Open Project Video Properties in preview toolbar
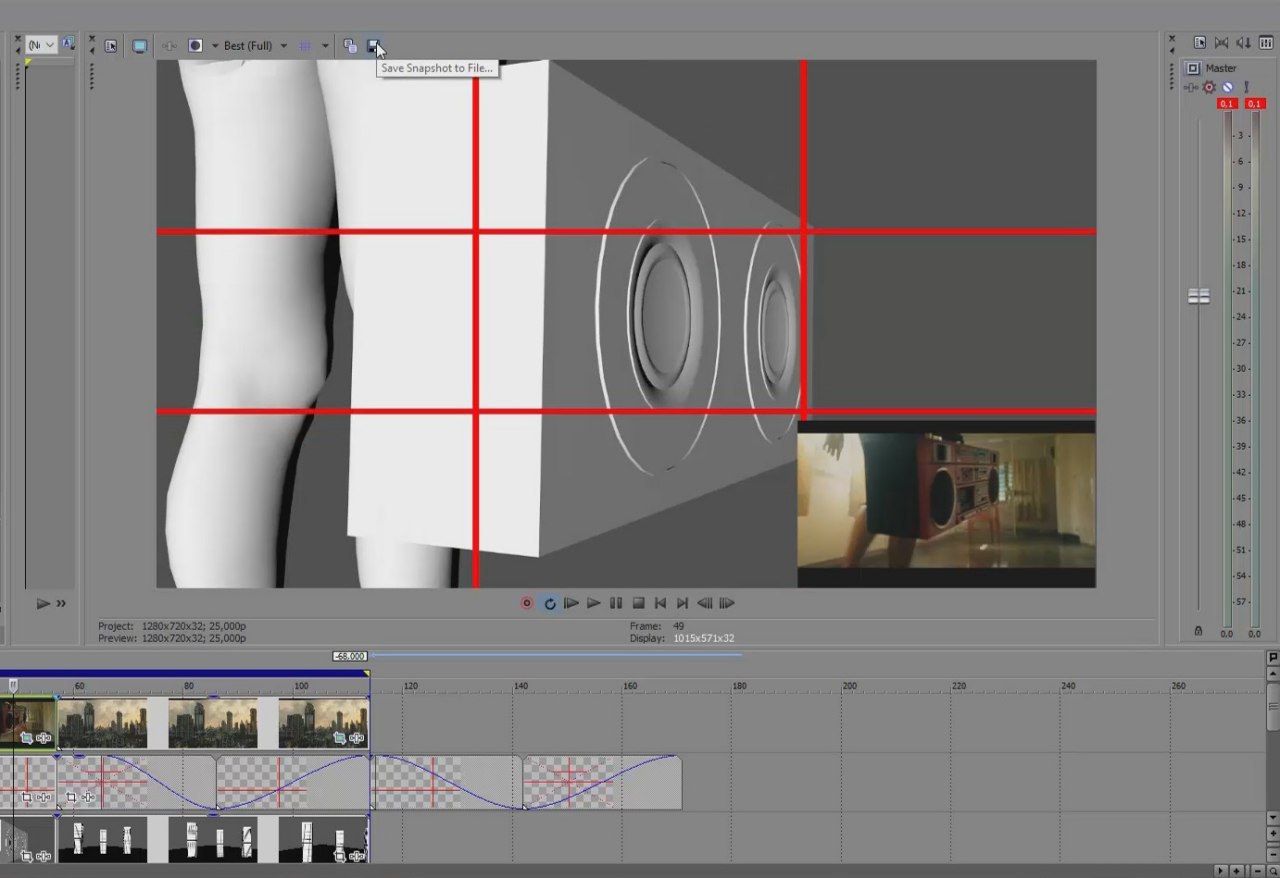The image size is (1280, 878). tap(111, 46)
